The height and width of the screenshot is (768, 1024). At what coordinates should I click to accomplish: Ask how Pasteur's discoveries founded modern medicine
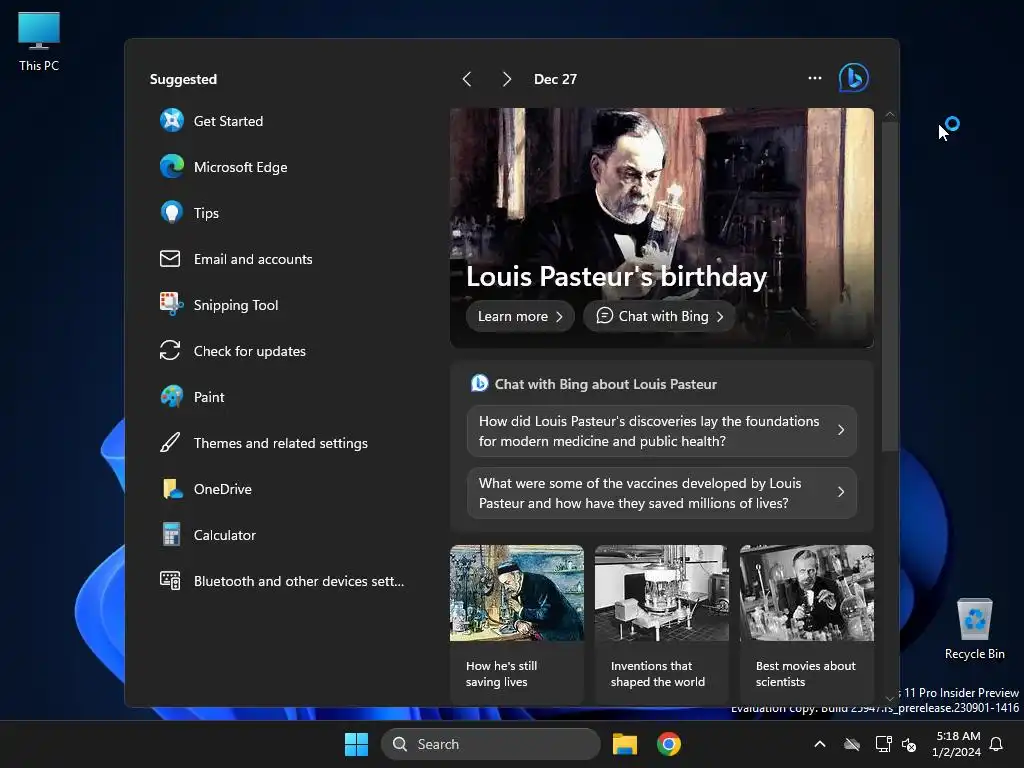[x=662, y=431]
